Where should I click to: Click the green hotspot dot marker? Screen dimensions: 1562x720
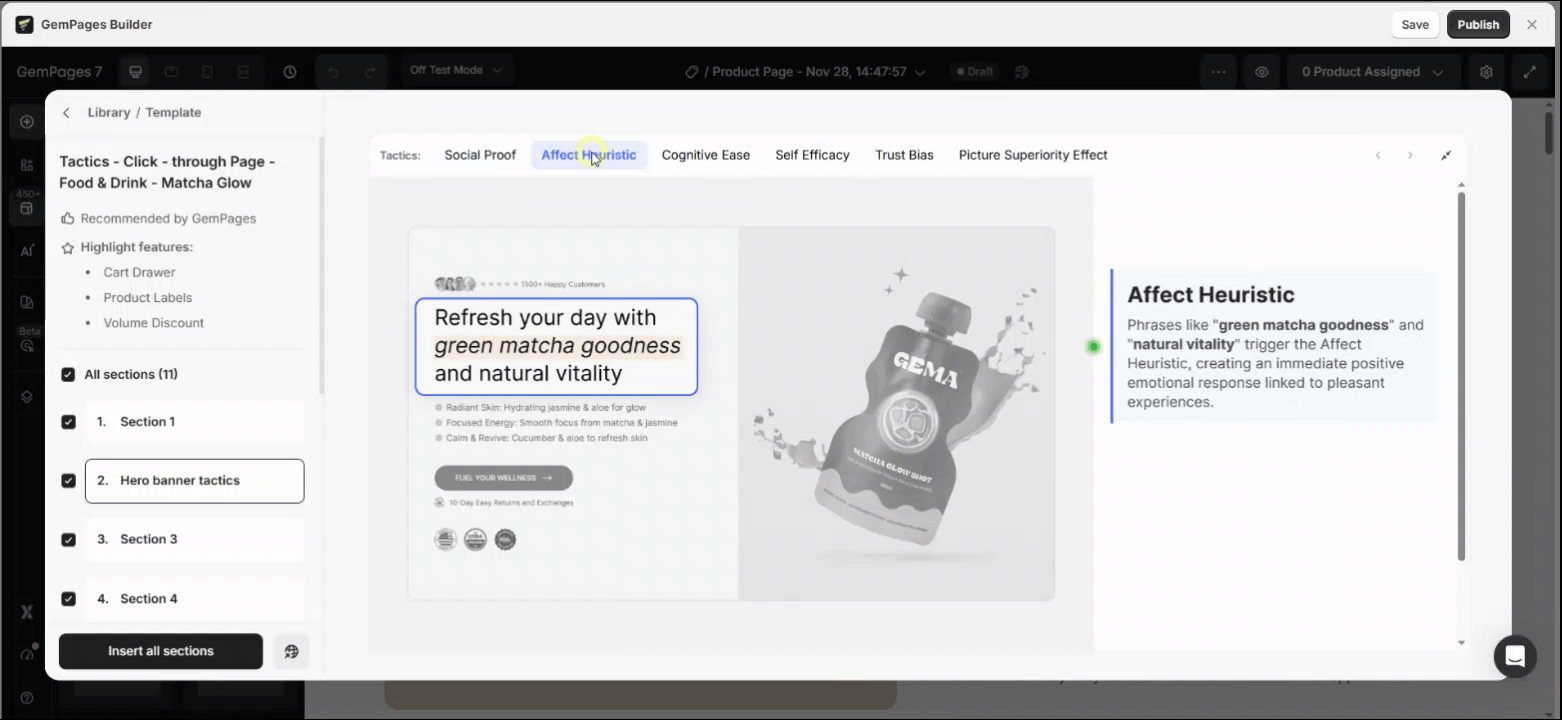click(x=1093, y=346)
